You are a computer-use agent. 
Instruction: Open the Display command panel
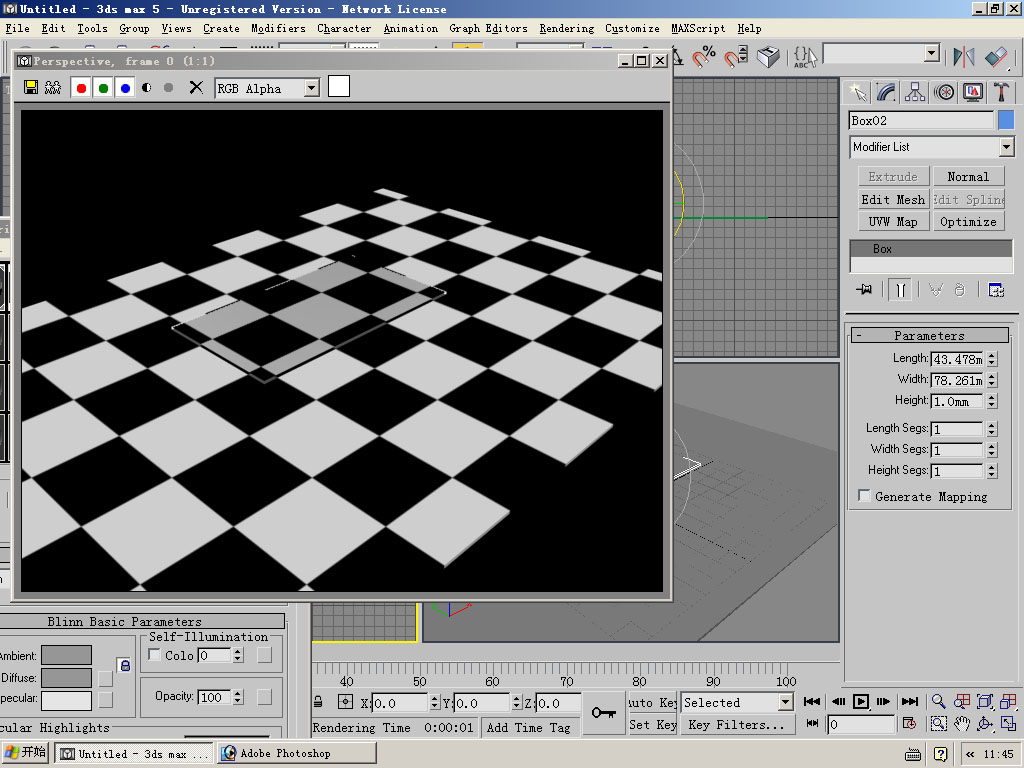click(x=973, y=93)
